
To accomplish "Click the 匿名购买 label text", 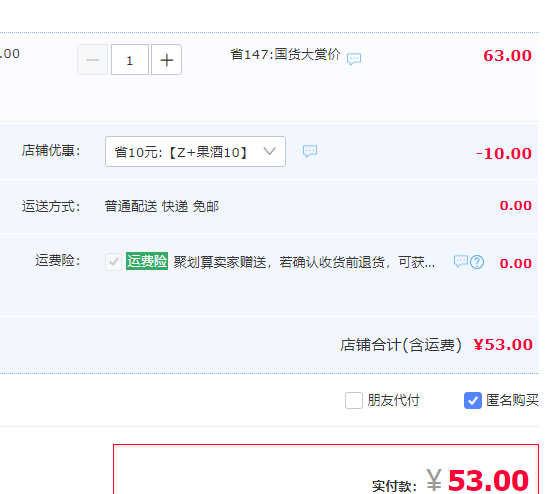I will (x=513, y=400).
